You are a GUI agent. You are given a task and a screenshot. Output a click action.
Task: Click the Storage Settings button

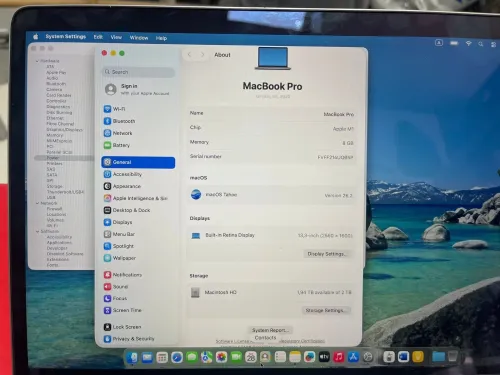click(x=326, y=310)
